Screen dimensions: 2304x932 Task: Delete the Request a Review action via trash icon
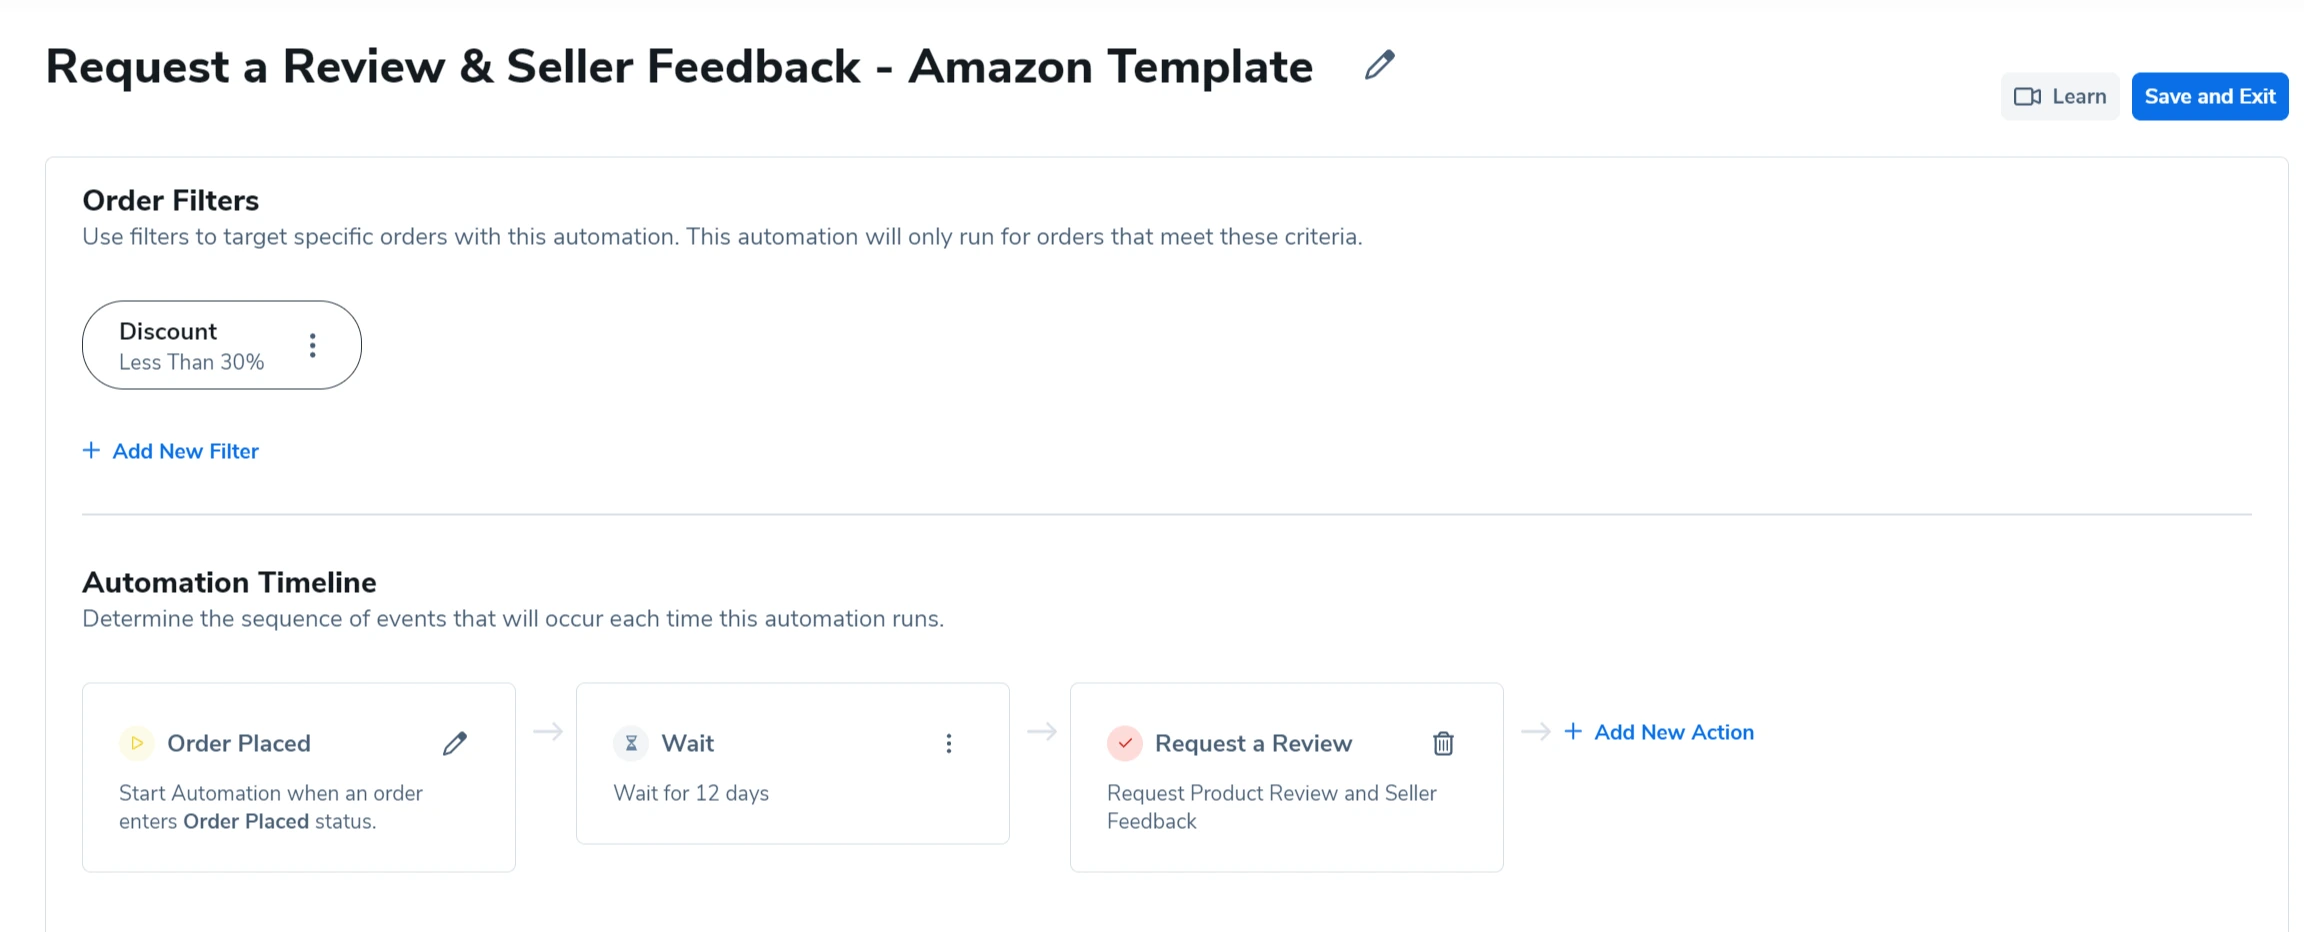point(1443,743)
